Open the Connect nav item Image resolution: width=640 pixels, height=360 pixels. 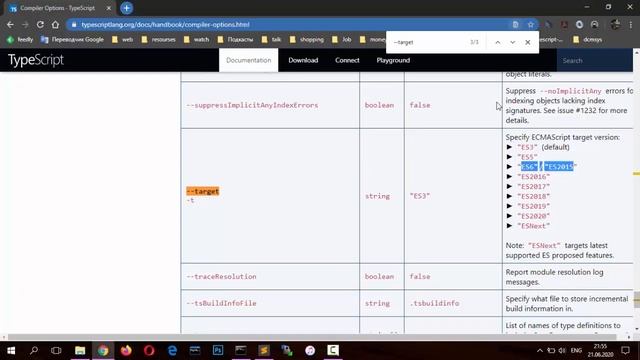[347, 60]
